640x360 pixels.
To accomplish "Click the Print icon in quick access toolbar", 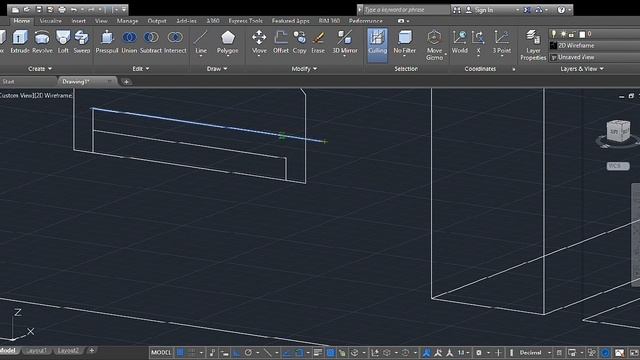I will point(62,9).
